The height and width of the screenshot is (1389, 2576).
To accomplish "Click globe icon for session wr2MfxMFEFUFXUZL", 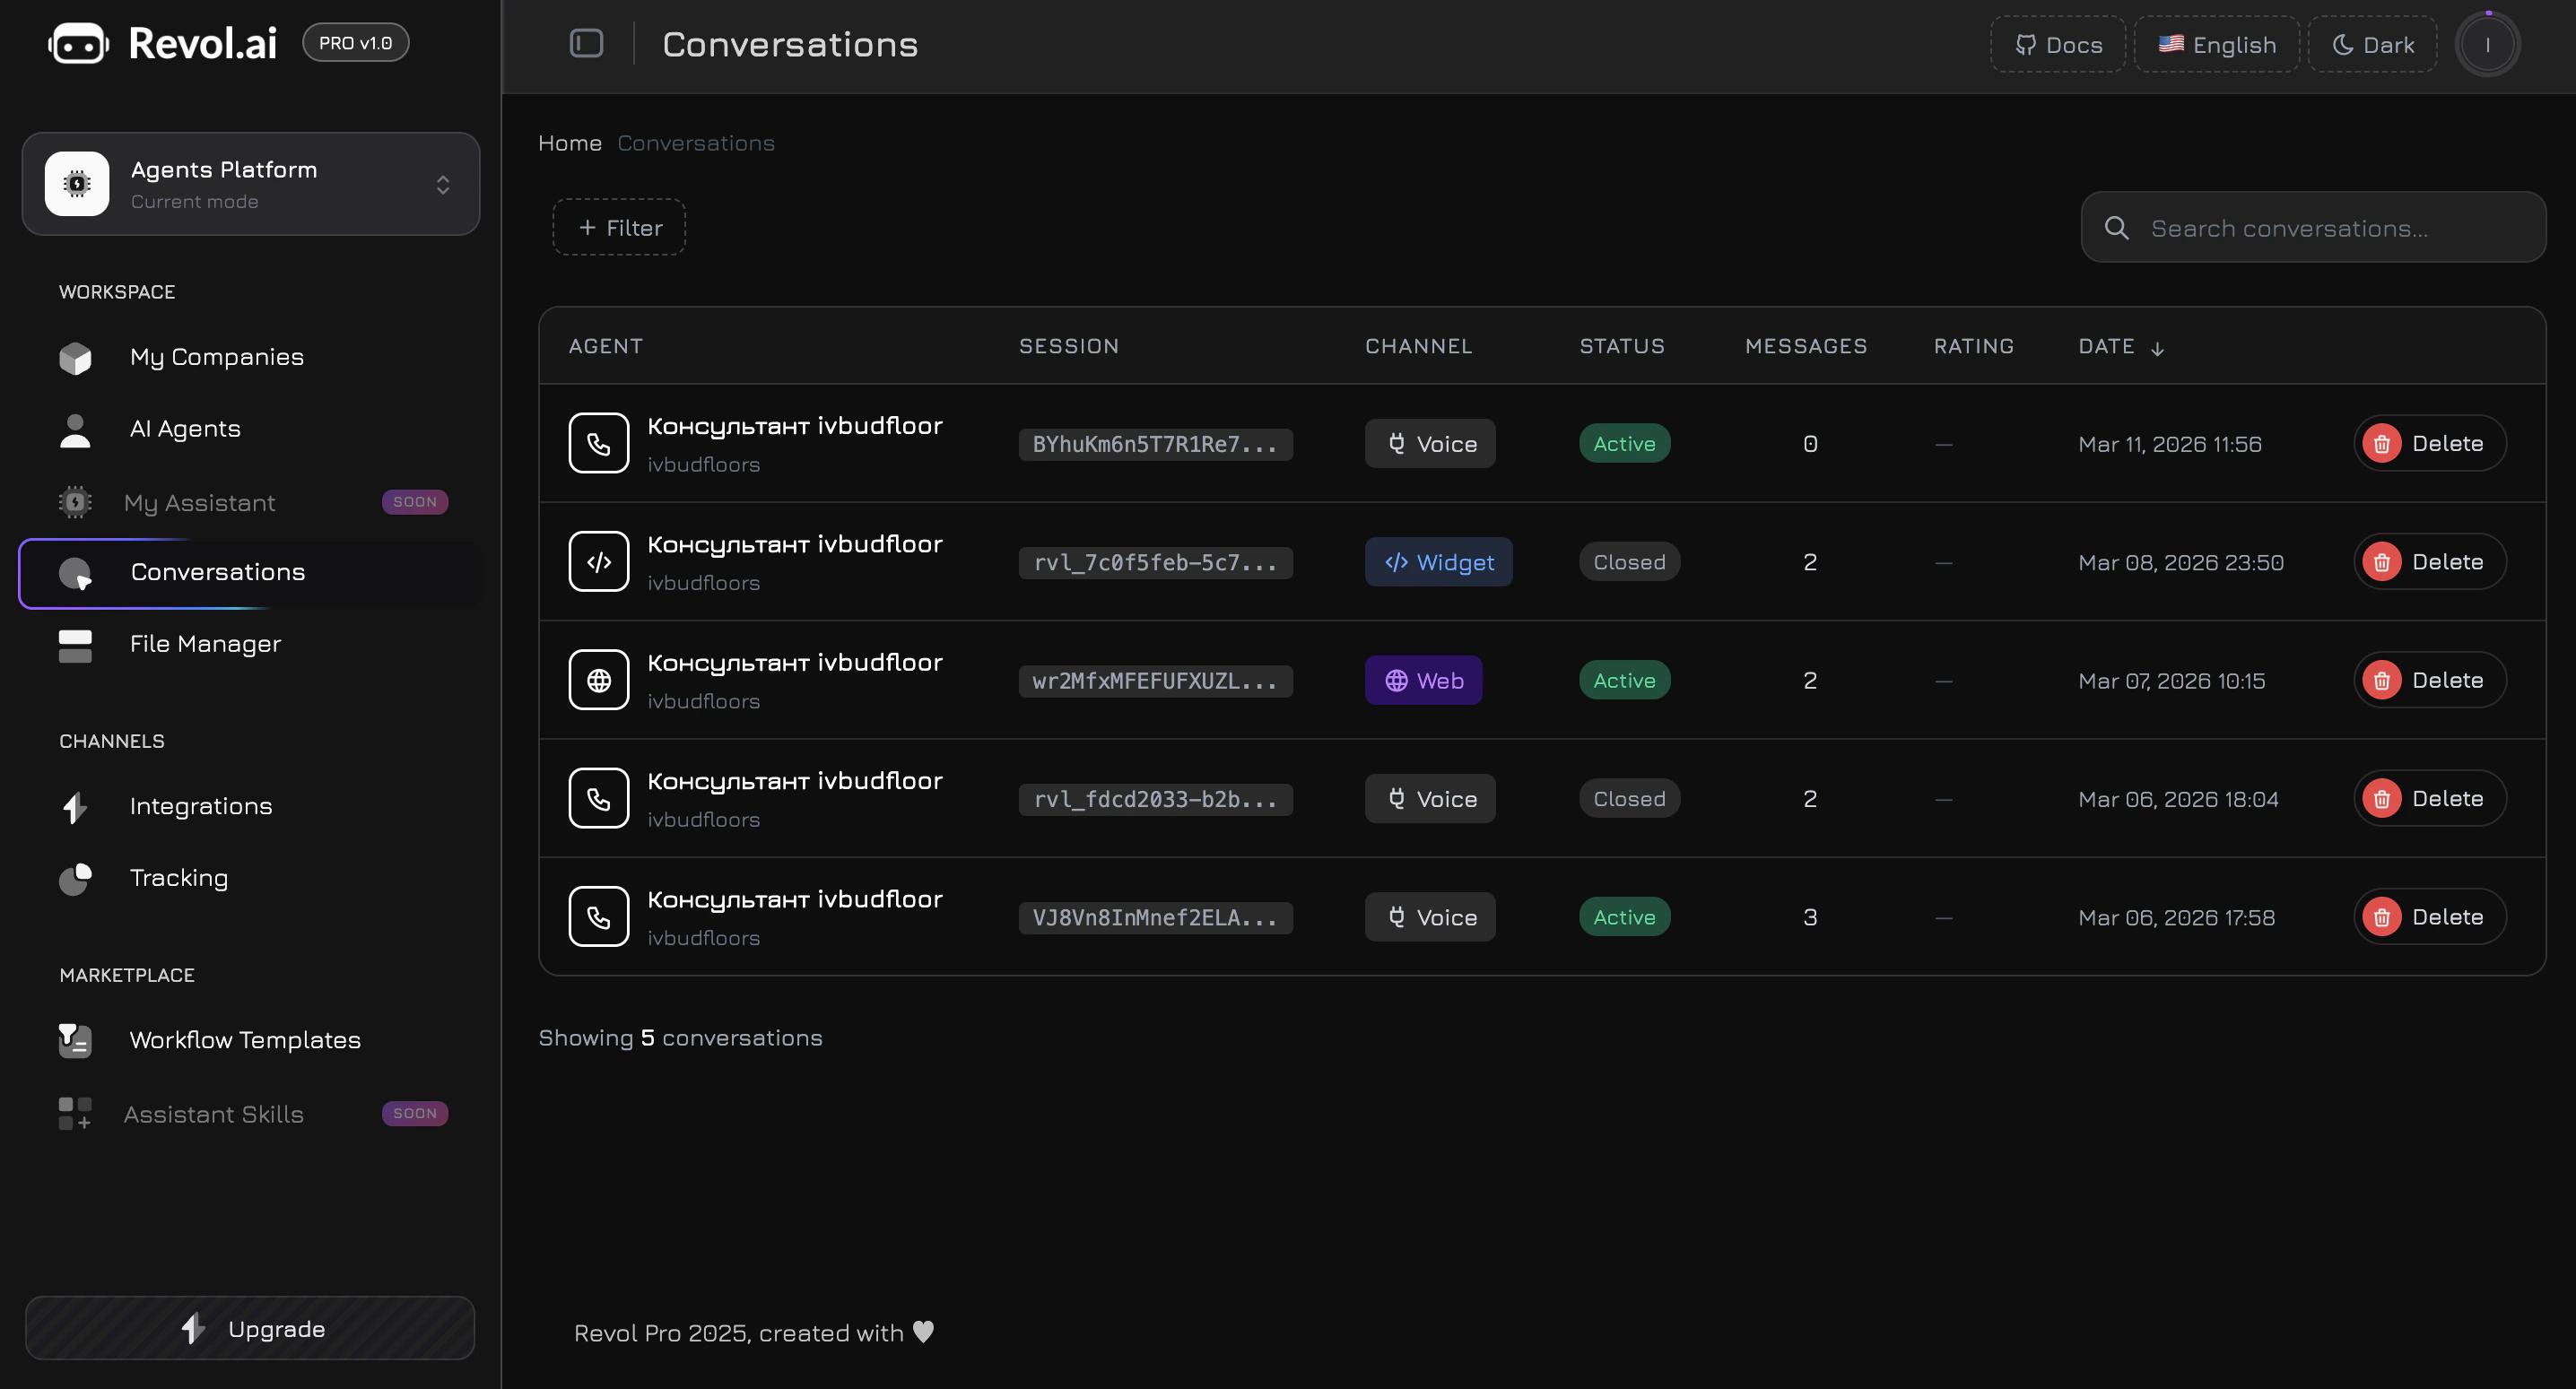I will tap(599, 680).
